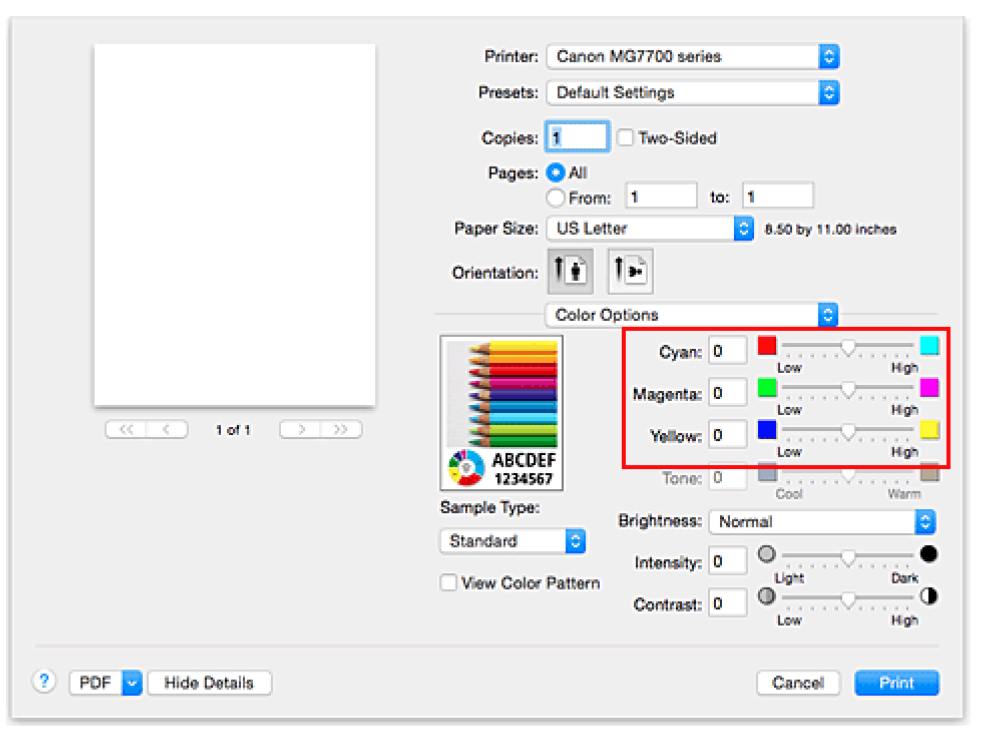Image resolution: width=982 pixels, height=731 pixels.
Task: Select landscape orientation
Action: [628, 270]
